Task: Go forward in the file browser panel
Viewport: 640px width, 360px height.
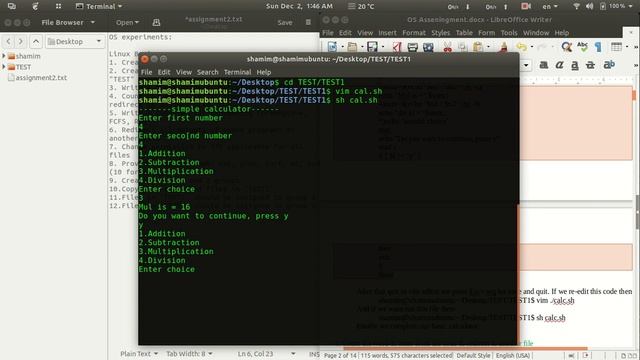Action: 20,41
